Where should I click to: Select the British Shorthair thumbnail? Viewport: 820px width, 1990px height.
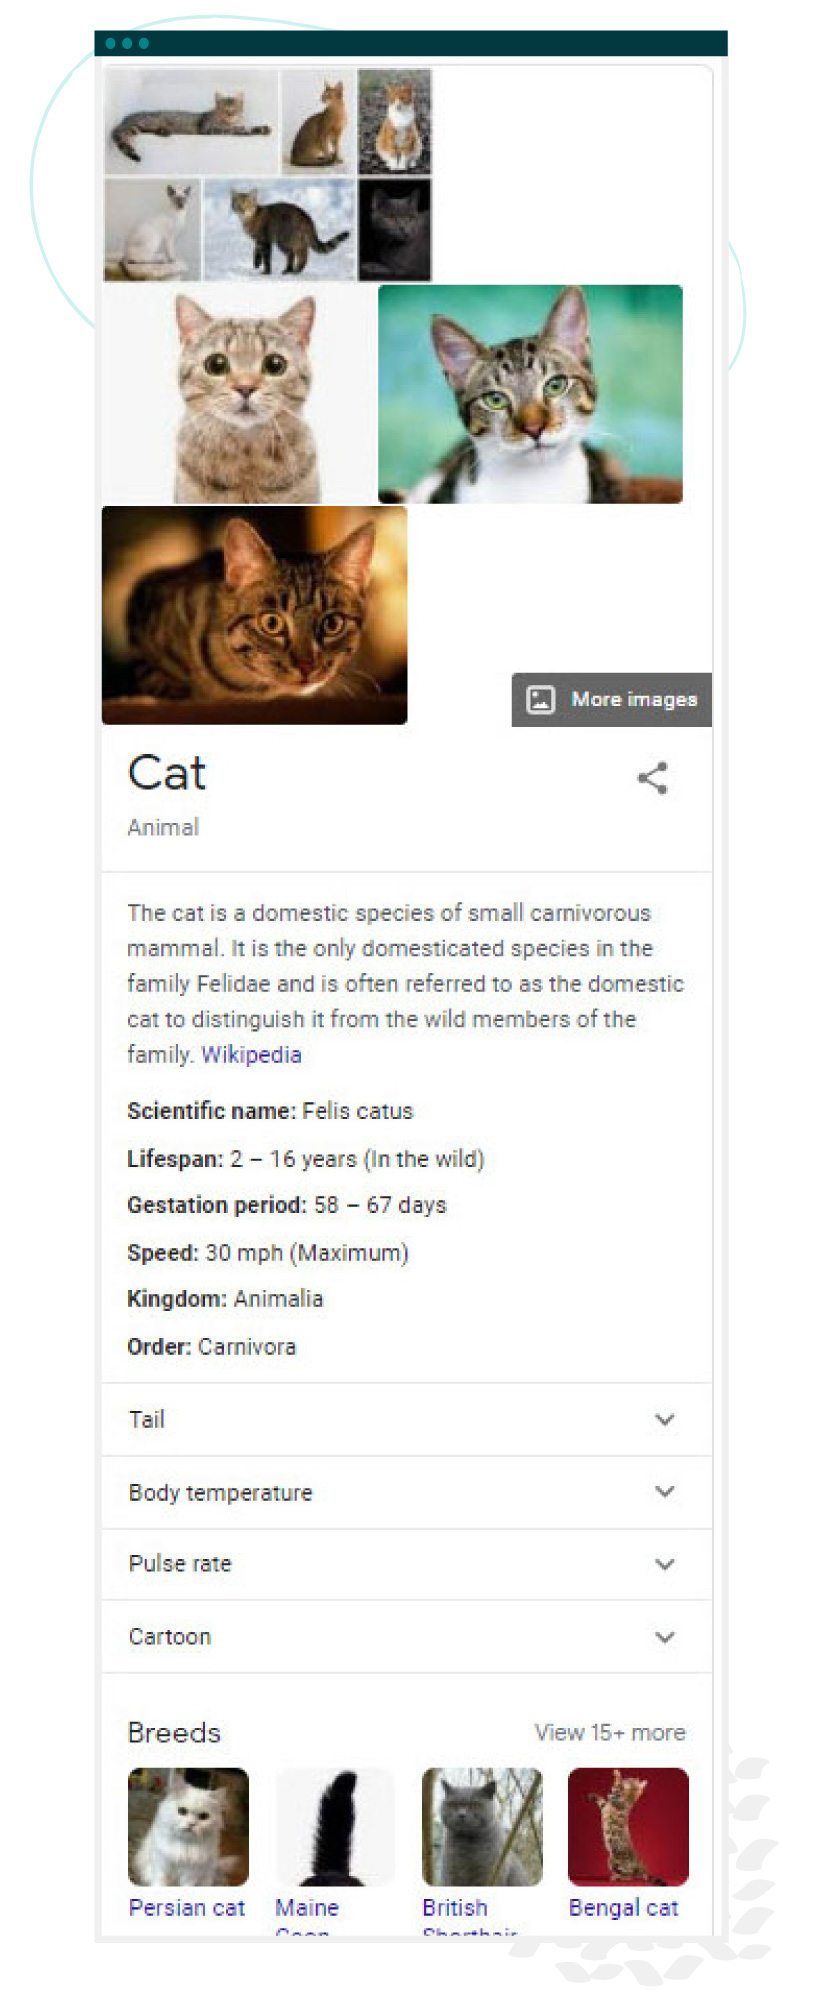[482, 1827]
